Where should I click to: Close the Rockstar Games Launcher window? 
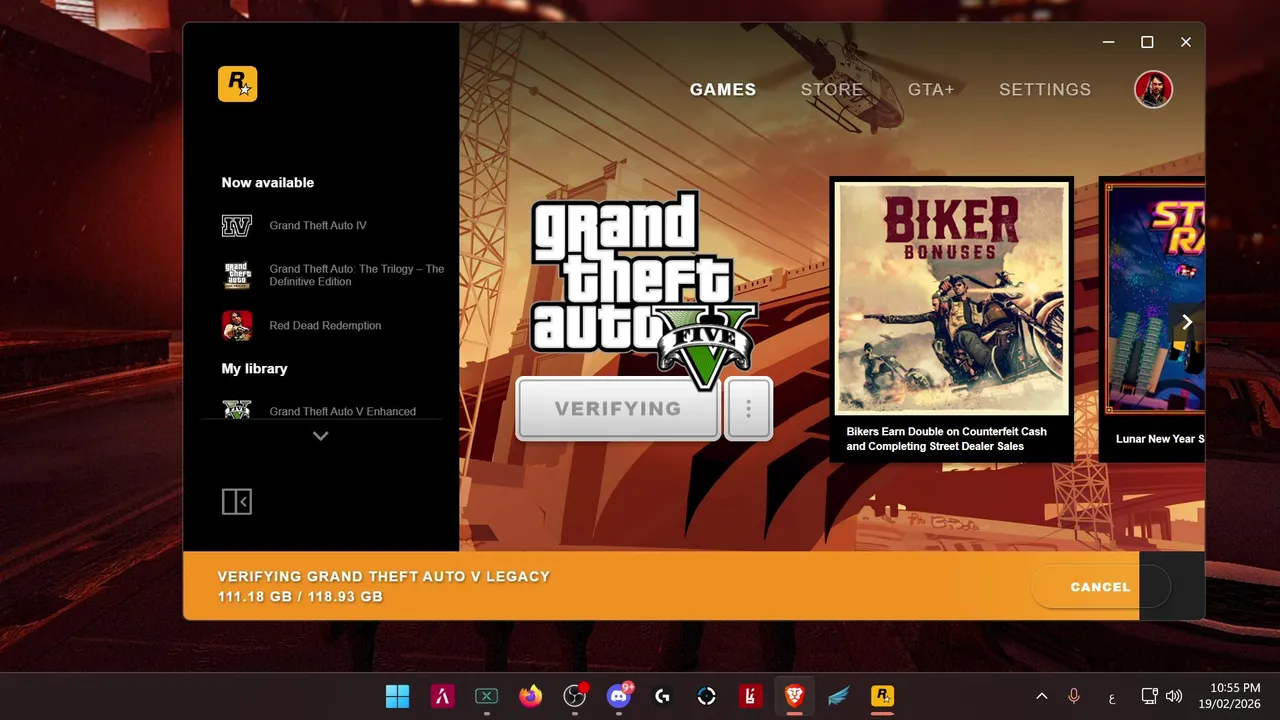coord(1186,42)
